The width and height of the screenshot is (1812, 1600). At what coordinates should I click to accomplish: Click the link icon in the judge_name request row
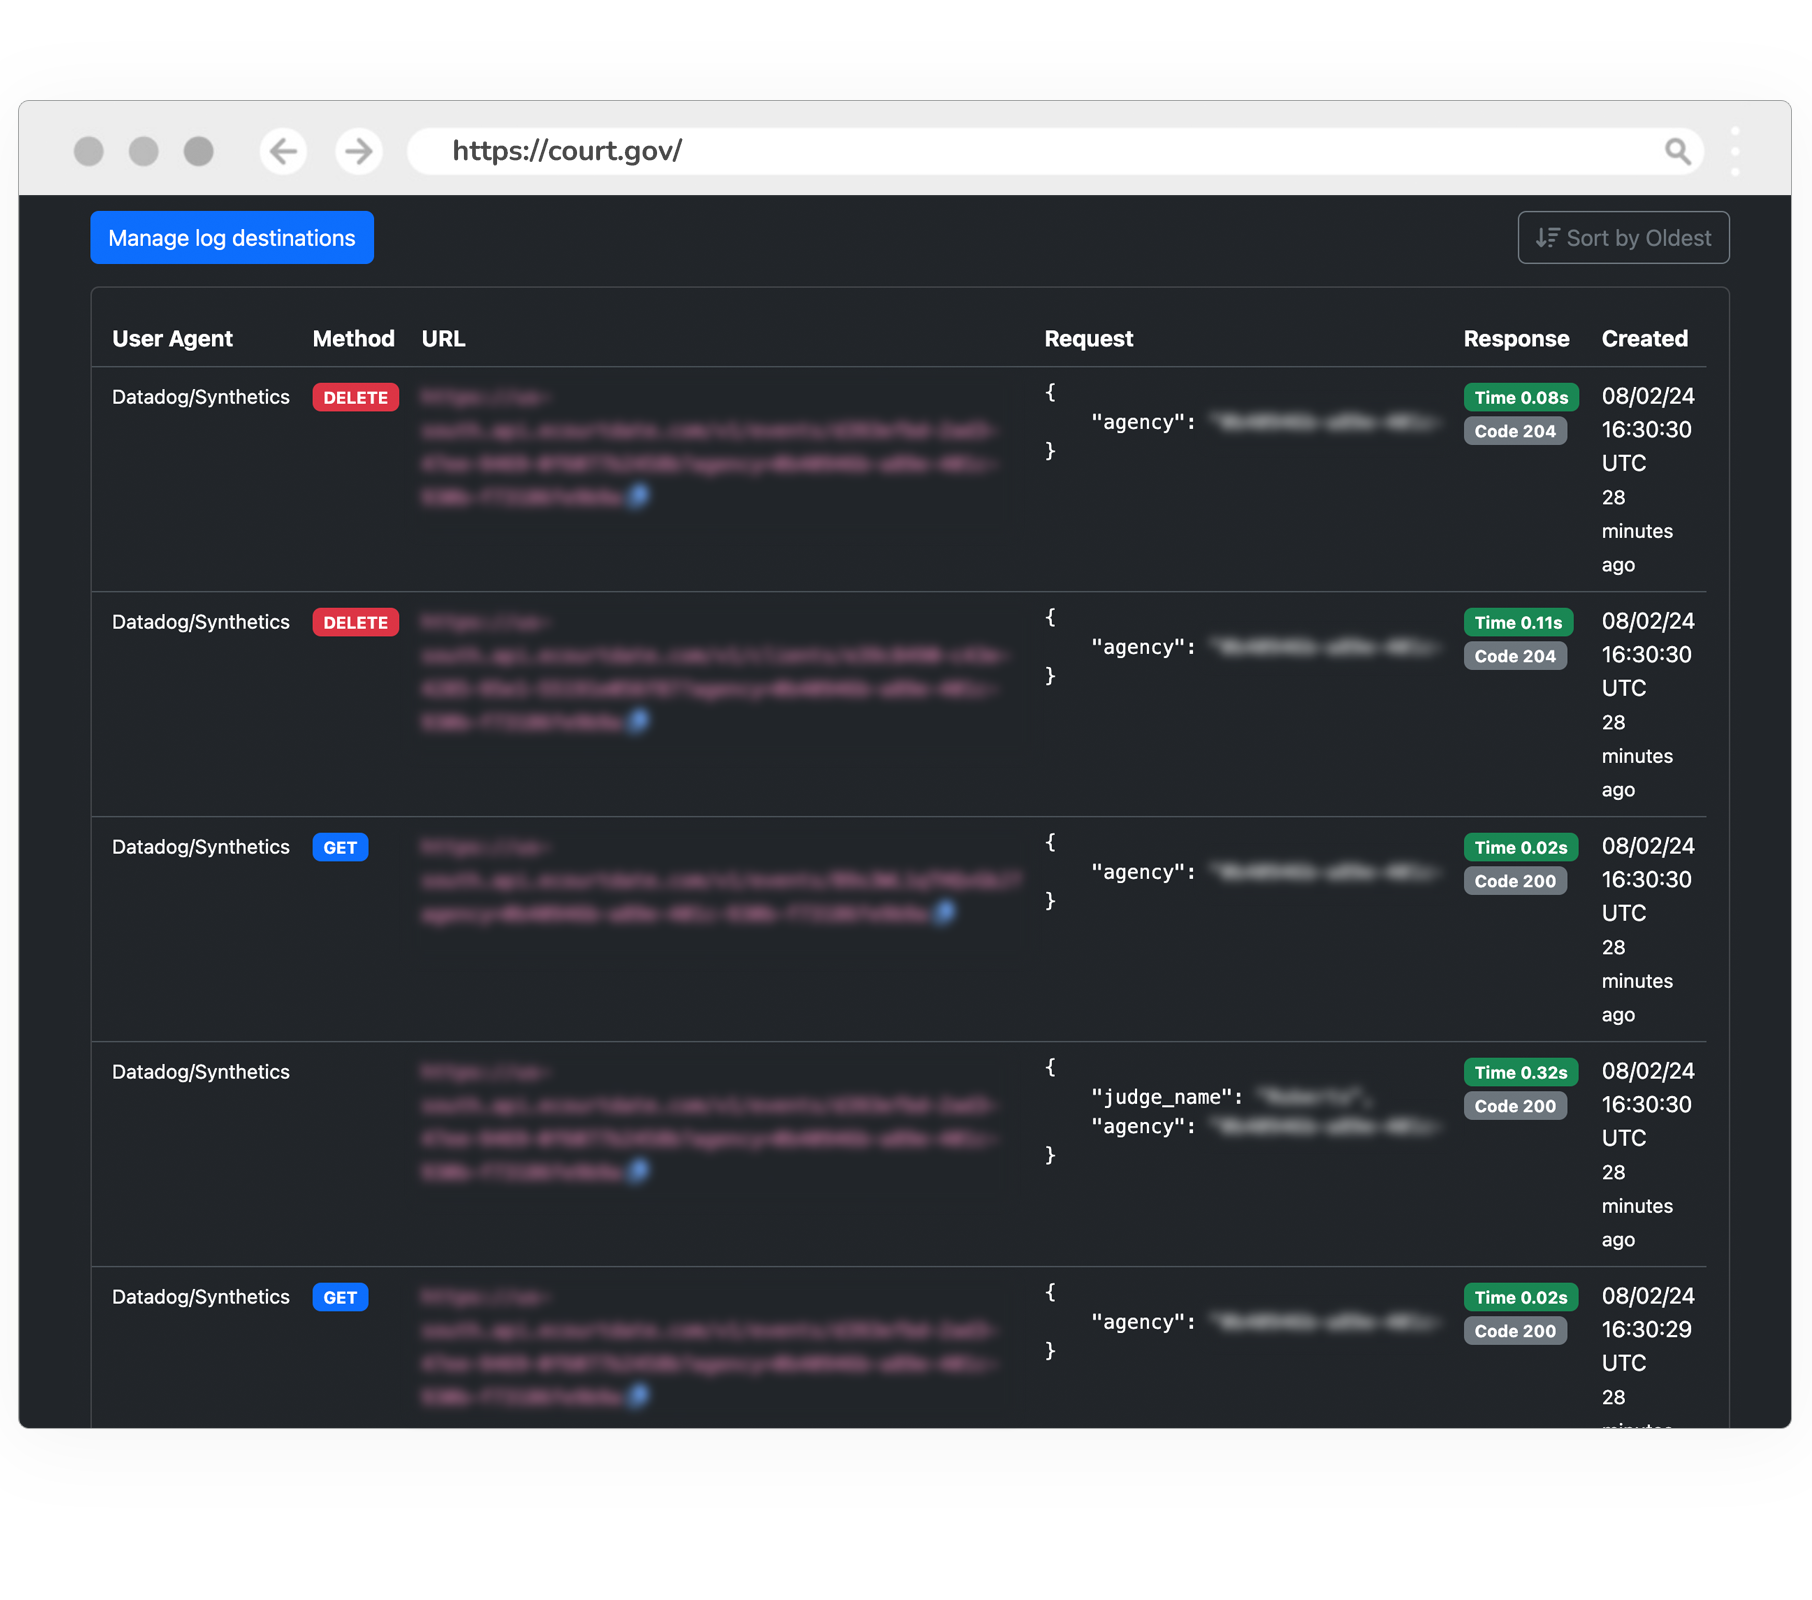(639, 1171)
